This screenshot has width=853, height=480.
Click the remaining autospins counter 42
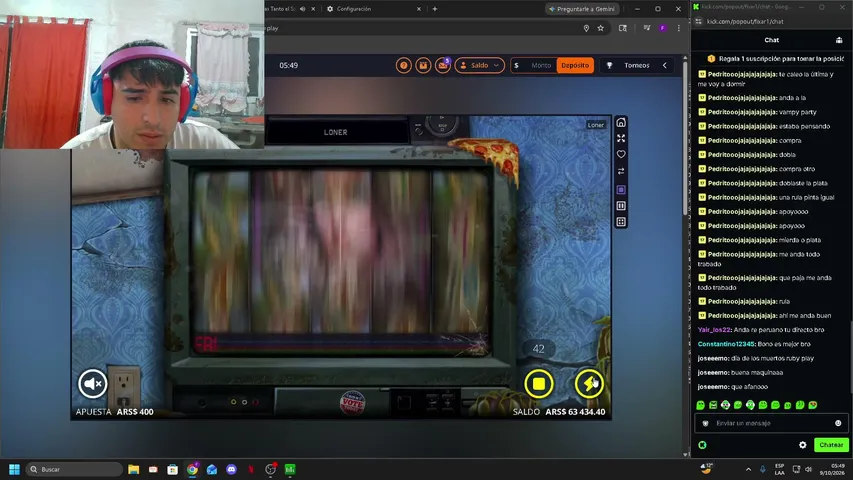[x=539, y=349]
